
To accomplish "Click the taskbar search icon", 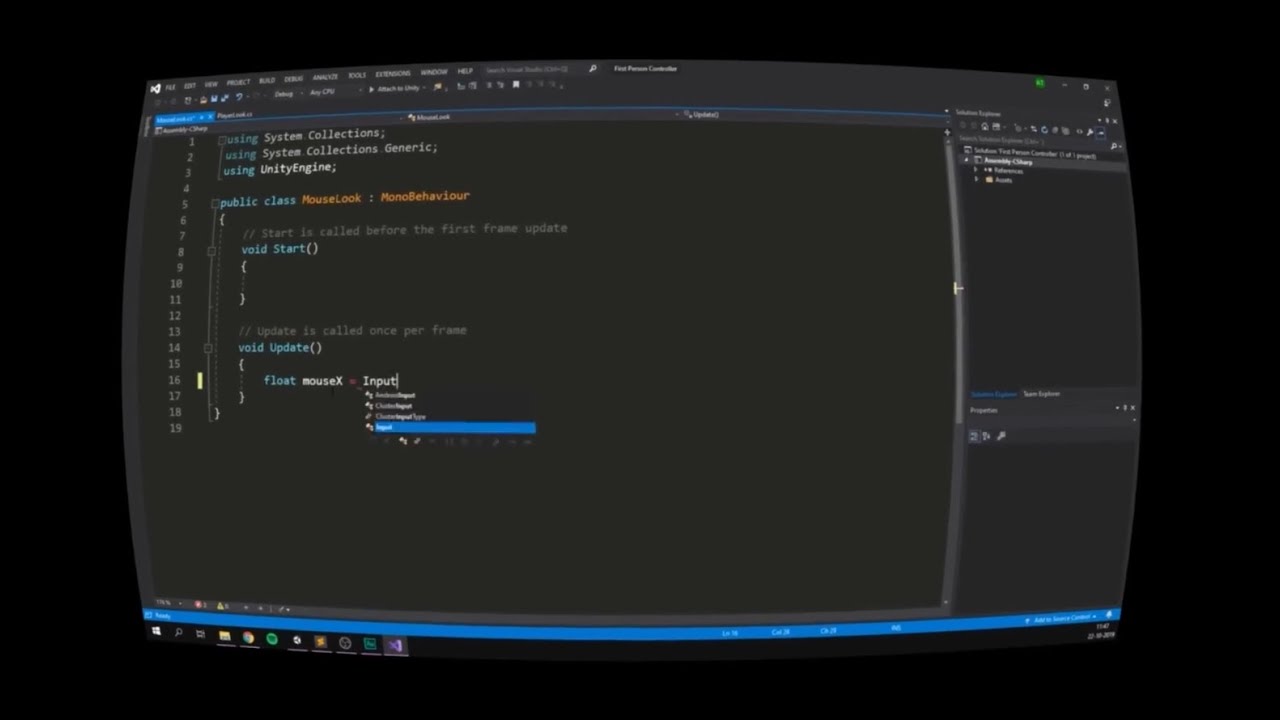I will (179, 632).
